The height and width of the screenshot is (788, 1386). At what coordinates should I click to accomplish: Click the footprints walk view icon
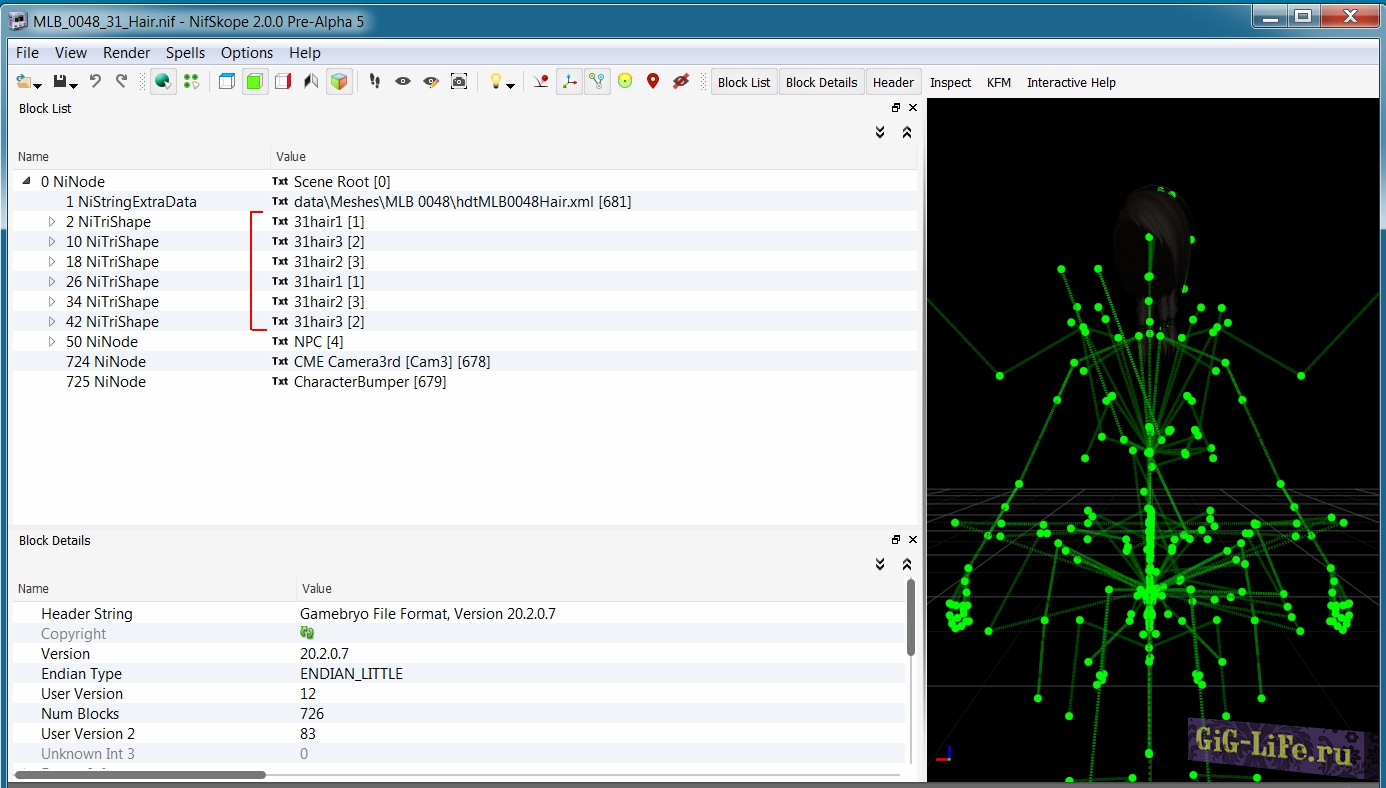click(375, 82)
